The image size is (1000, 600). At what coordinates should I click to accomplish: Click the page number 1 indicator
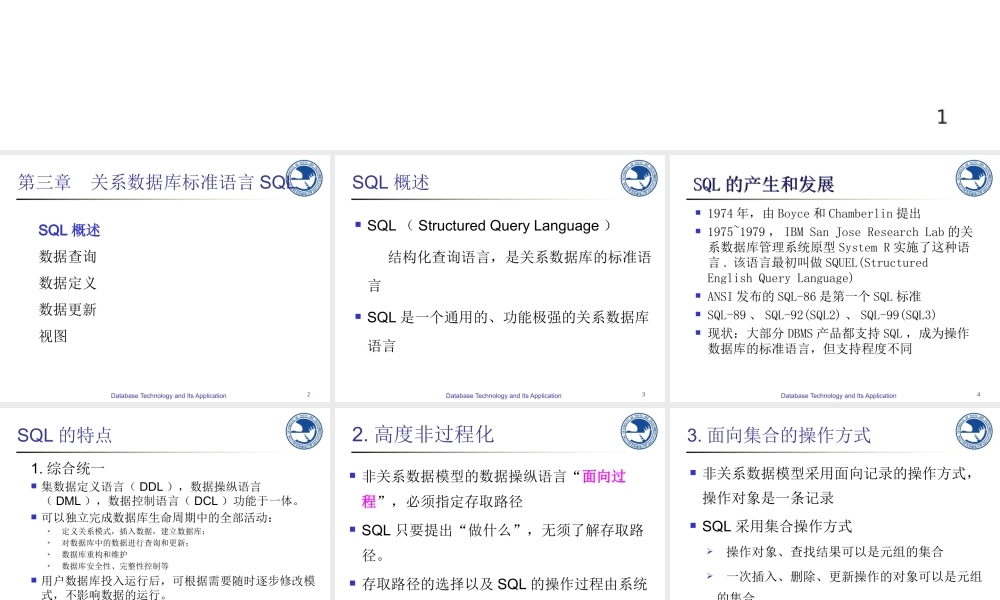click(x=941, y=117)
